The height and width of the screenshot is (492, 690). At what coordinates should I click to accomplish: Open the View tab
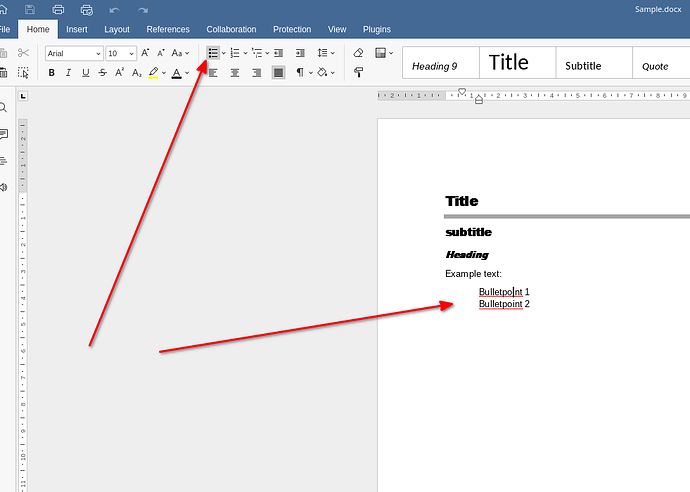(x=337, y=29)
